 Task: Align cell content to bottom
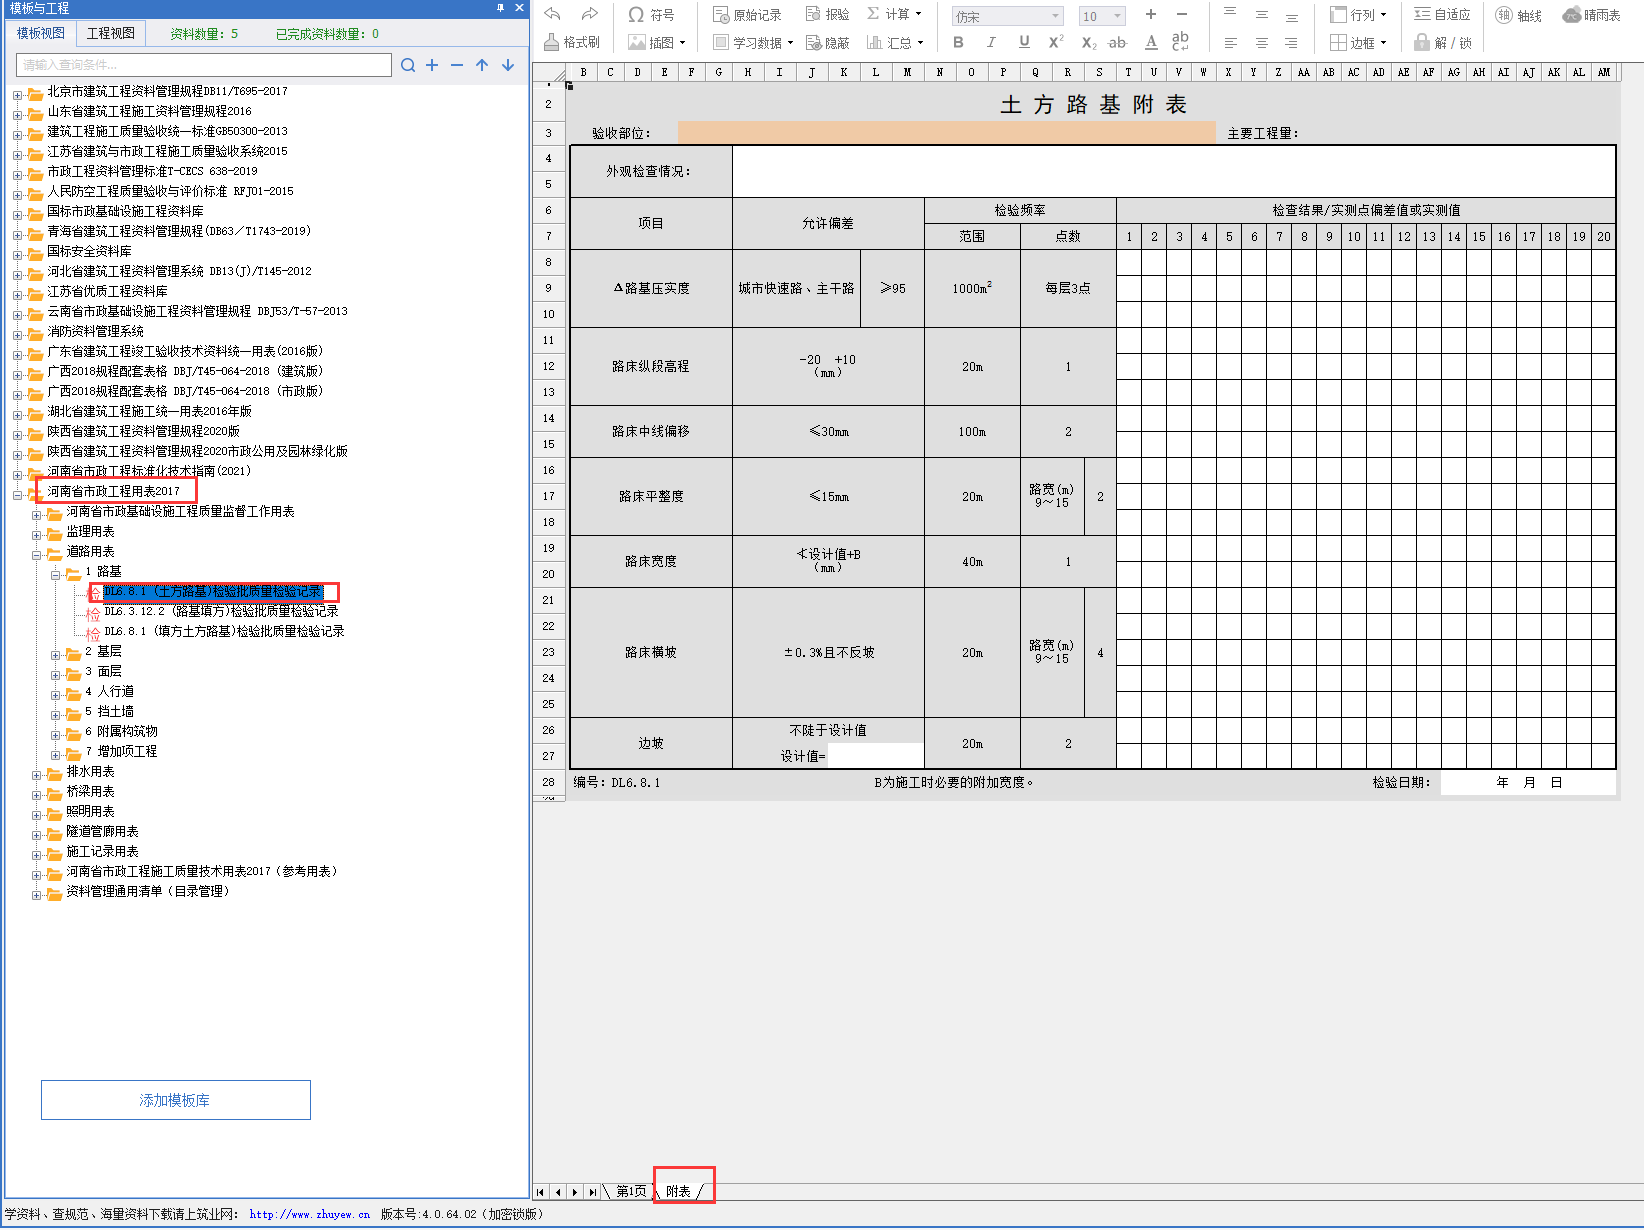(x=1292, y=17)
